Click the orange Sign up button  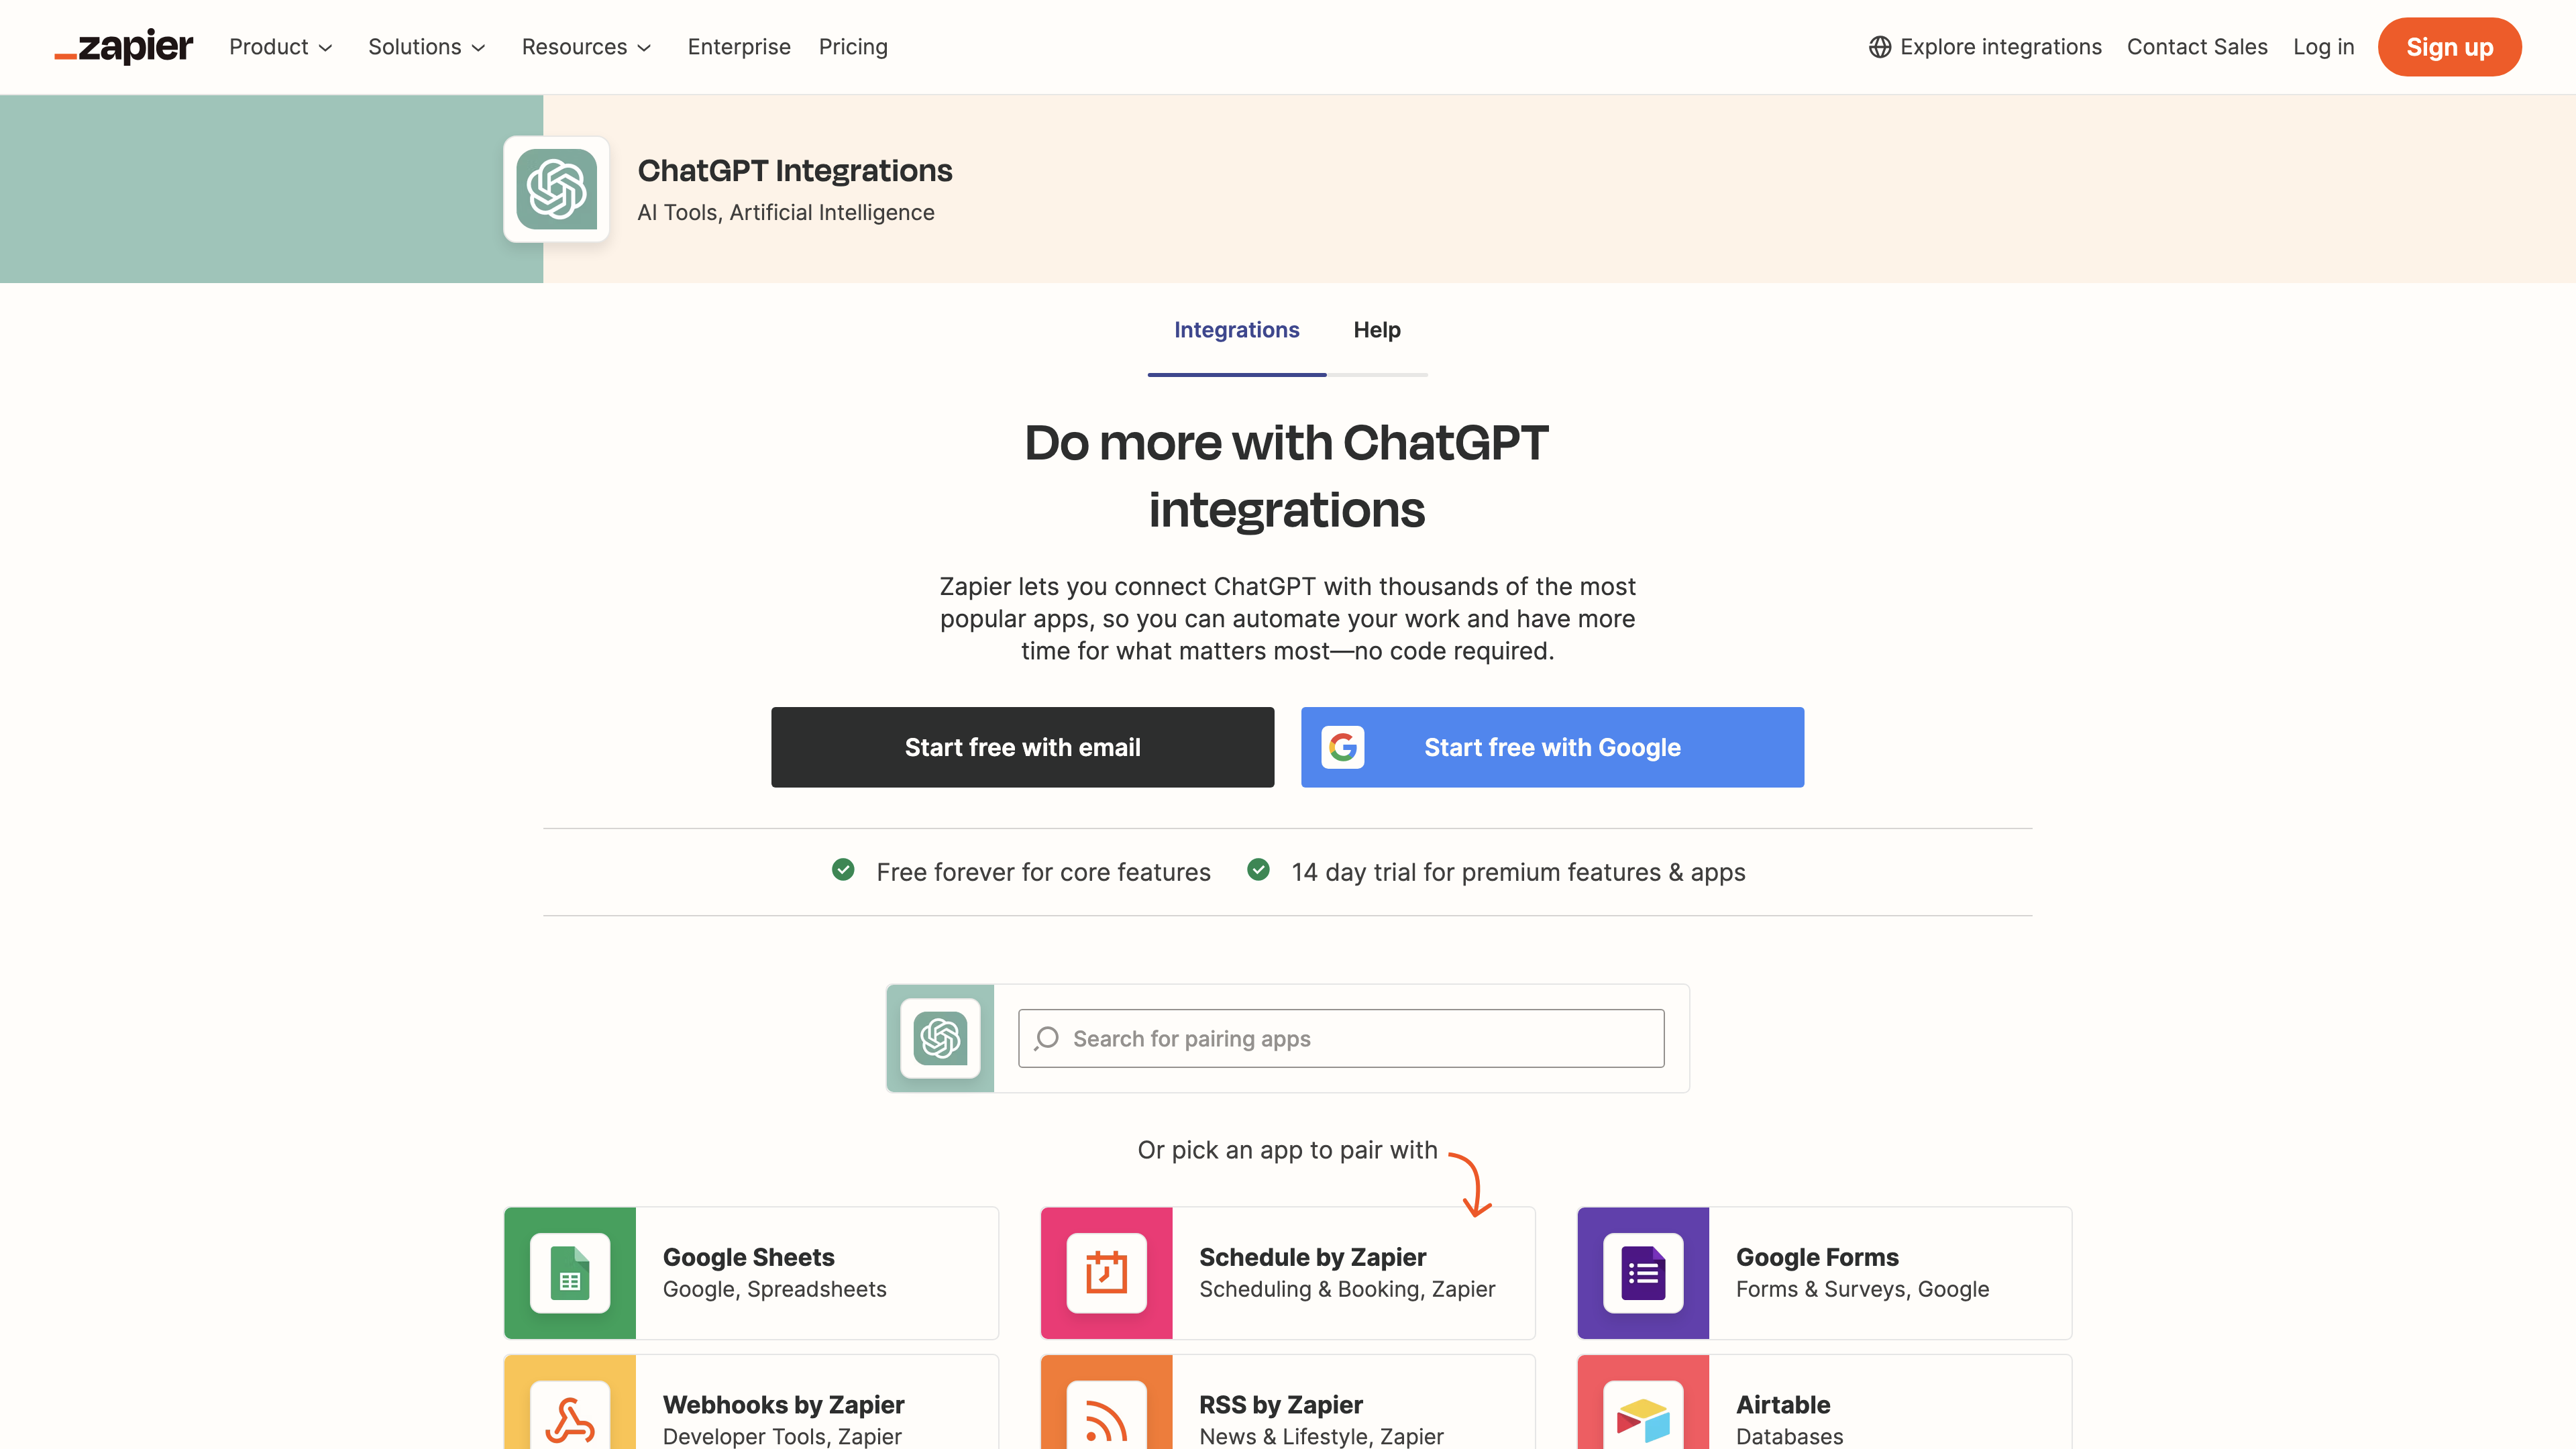click(x=2449, y=47)
